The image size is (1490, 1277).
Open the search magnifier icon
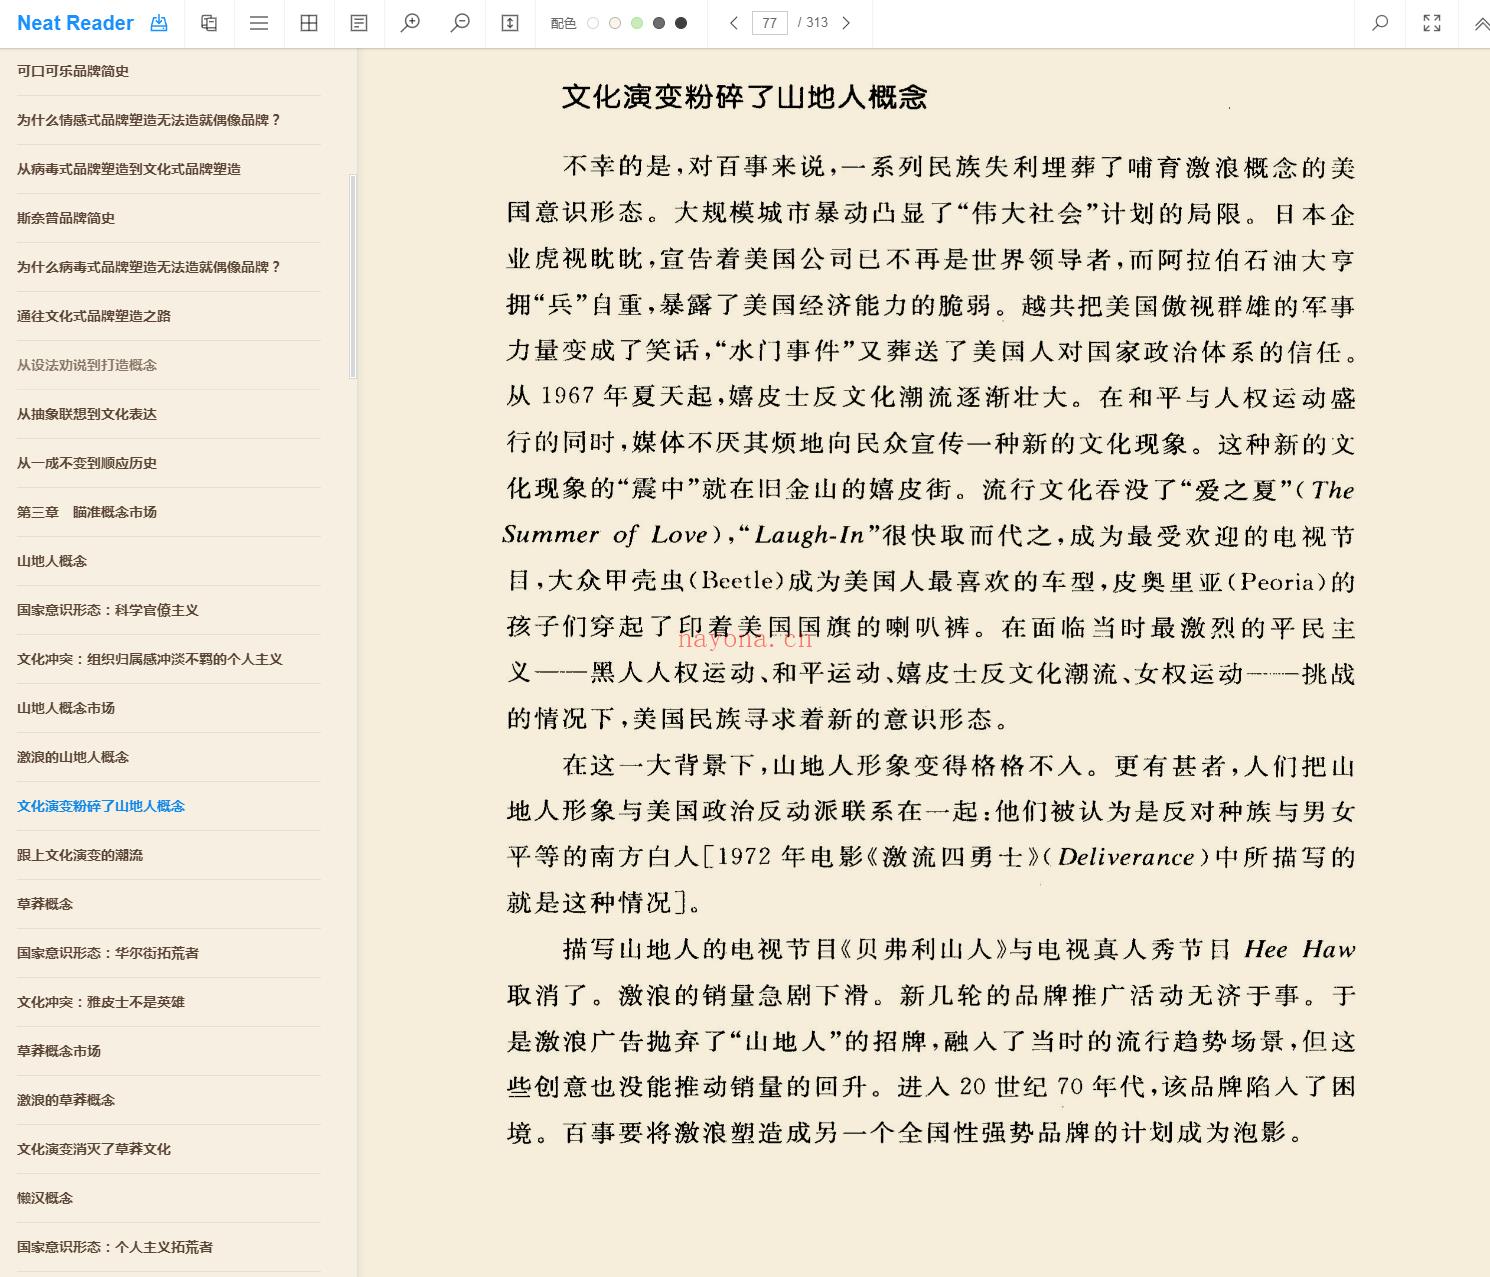point(1380,23)
